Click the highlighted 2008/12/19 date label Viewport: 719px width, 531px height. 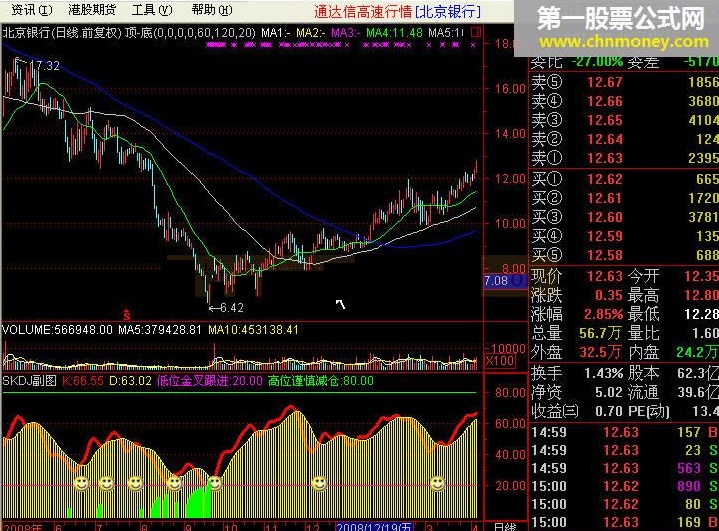[x=374, y=526]
